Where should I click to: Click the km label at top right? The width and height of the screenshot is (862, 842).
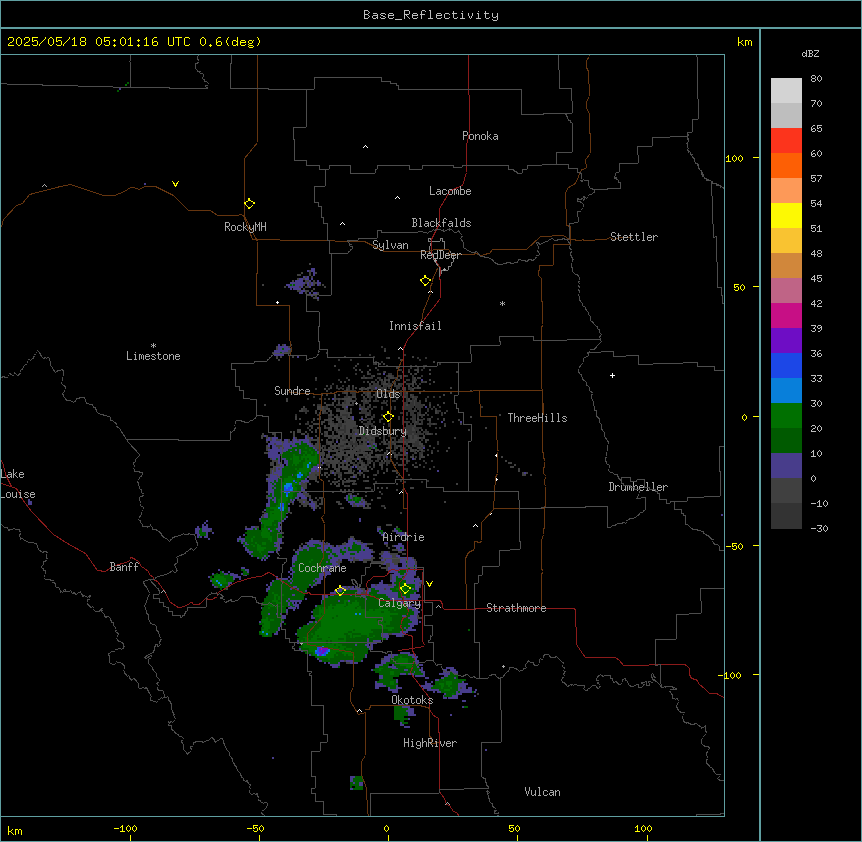[744, 42]
